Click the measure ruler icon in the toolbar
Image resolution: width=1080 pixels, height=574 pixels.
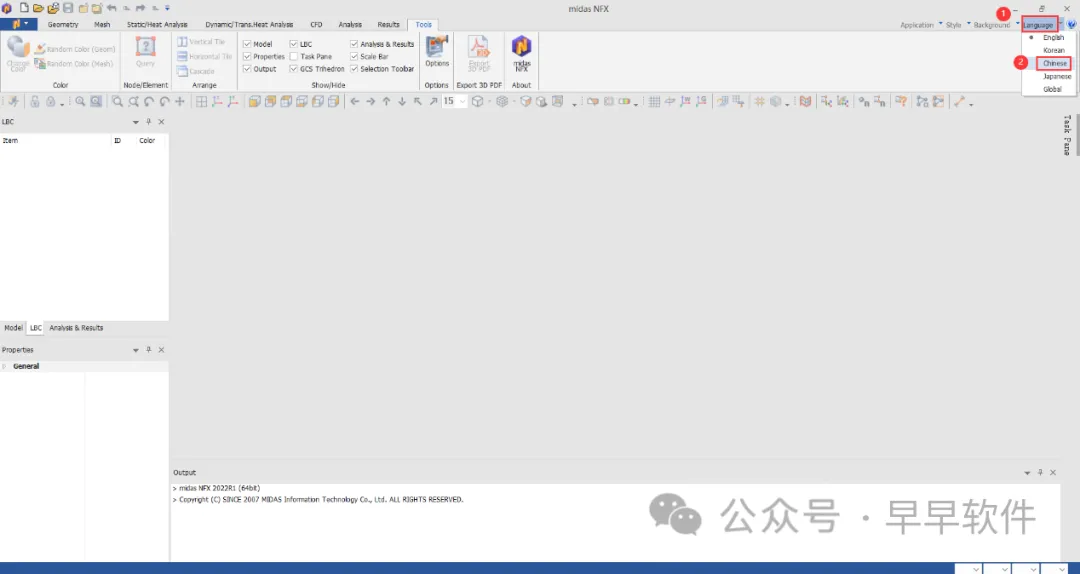(959, 101)
